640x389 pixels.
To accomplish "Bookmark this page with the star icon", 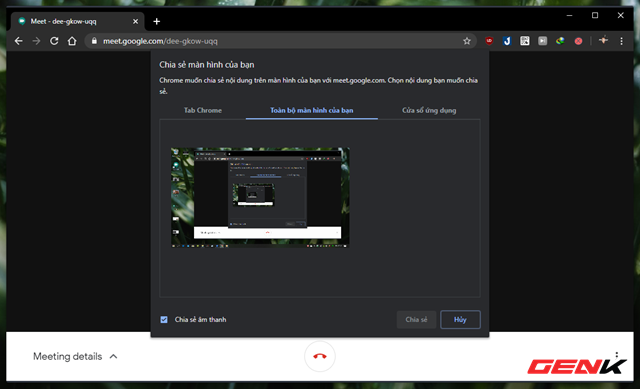I will click(x=467, y=41).
